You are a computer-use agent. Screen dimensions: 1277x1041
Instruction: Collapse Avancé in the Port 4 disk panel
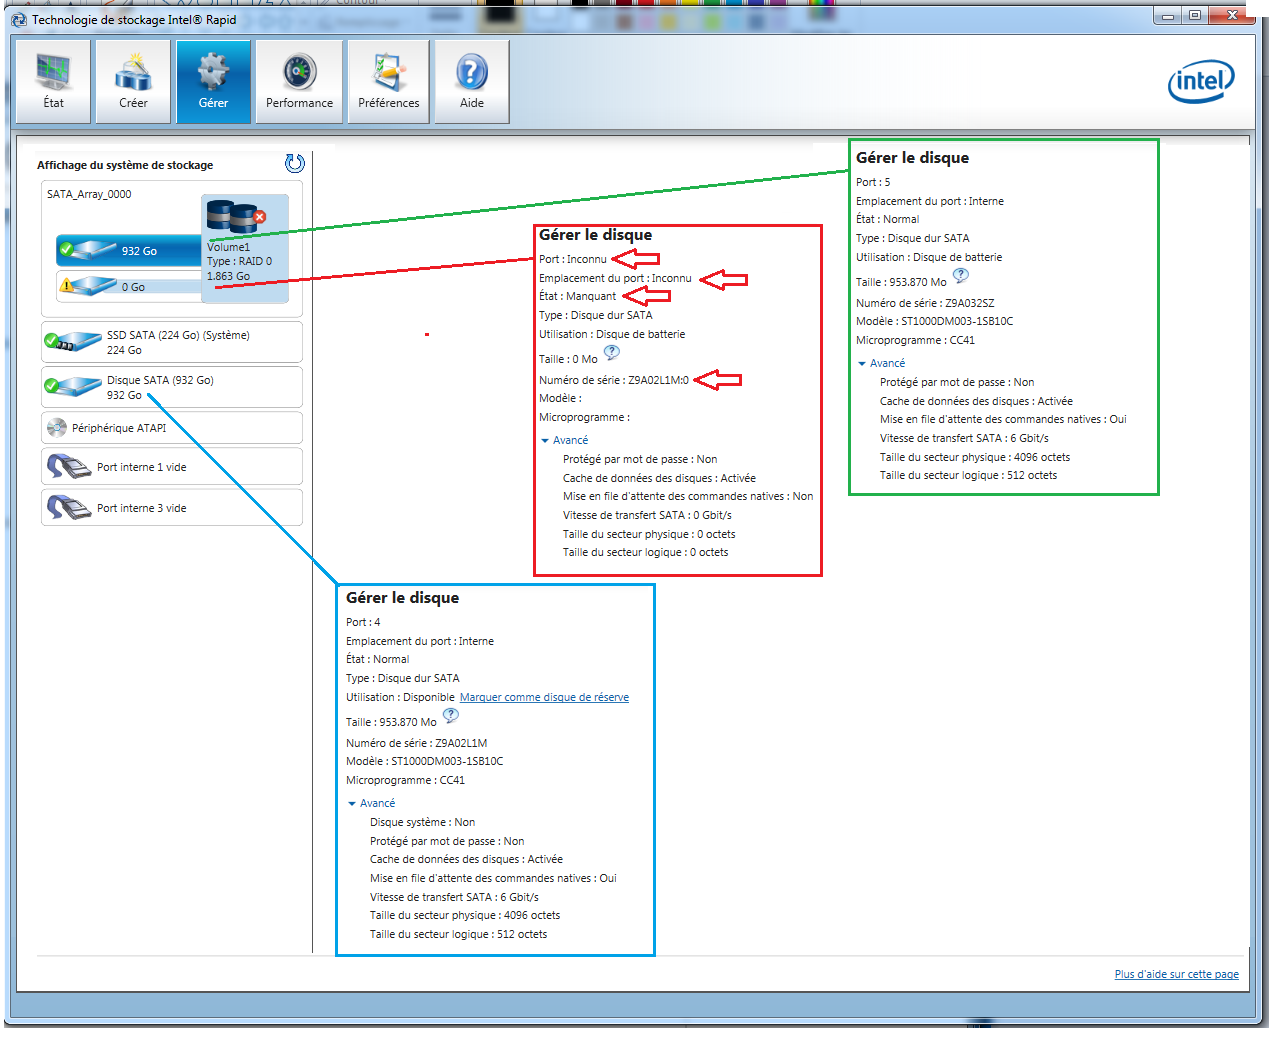[371, 803]
